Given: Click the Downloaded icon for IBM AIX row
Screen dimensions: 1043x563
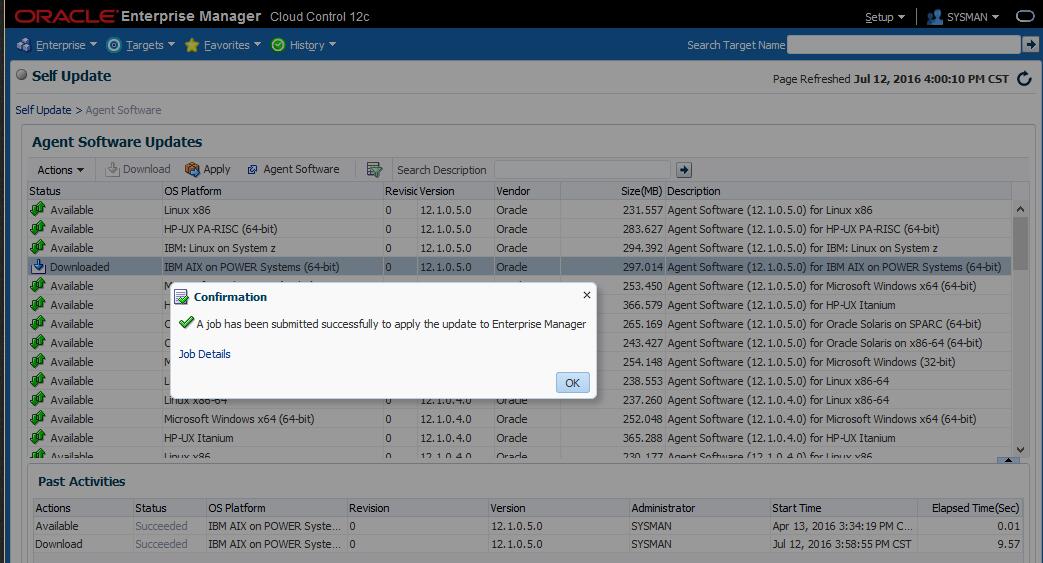Looking at the screenshot, I should [38, 266].
